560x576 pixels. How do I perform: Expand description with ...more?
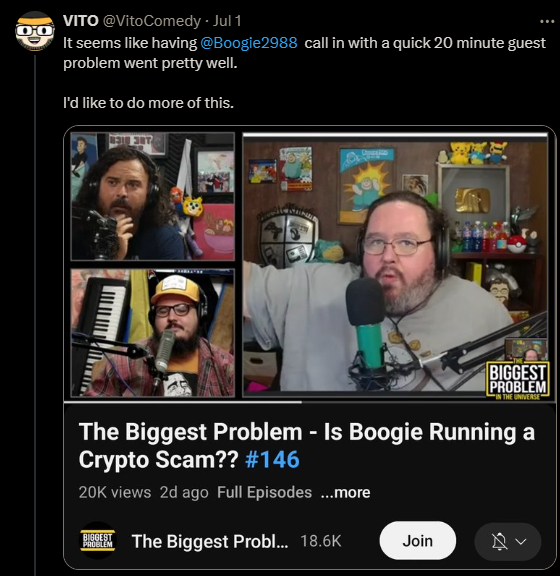pyautogui.click(x=345, y=492)
